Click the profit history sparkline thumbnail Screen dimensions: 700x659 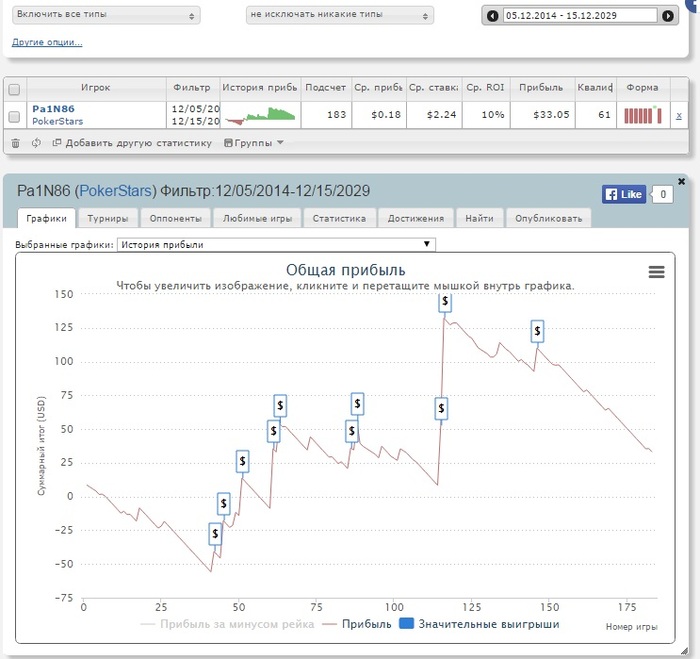[x=260, y=115]
